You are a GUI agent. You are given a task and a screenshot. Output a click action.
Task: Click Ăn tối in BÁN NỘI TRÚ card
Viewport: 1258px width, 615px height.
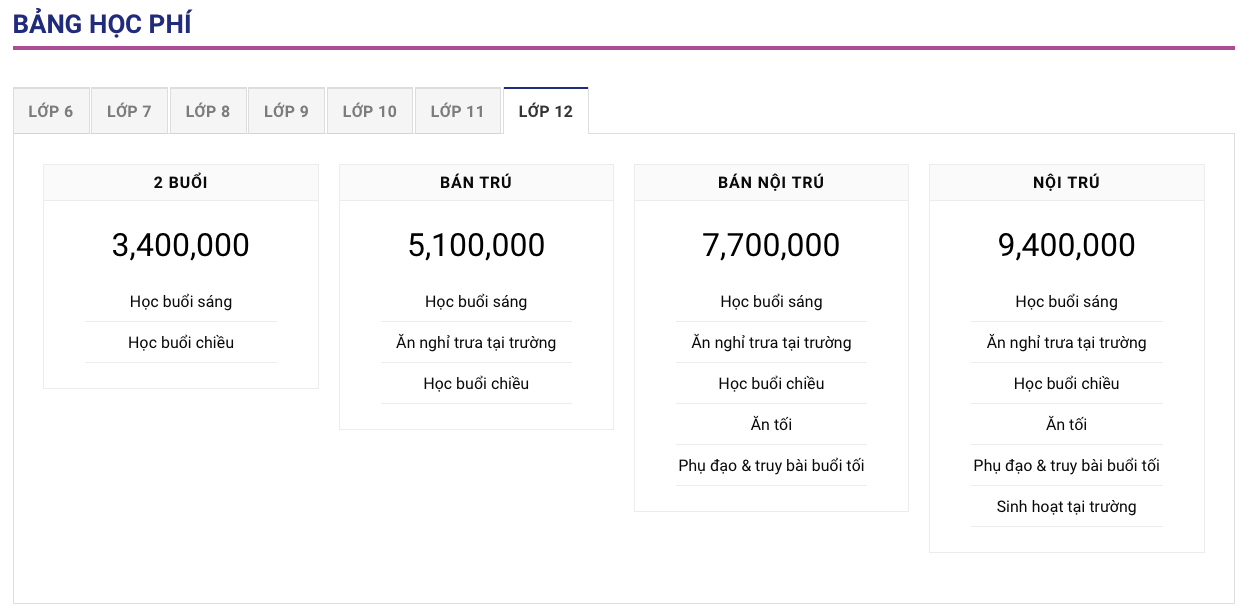pos(771,425)
